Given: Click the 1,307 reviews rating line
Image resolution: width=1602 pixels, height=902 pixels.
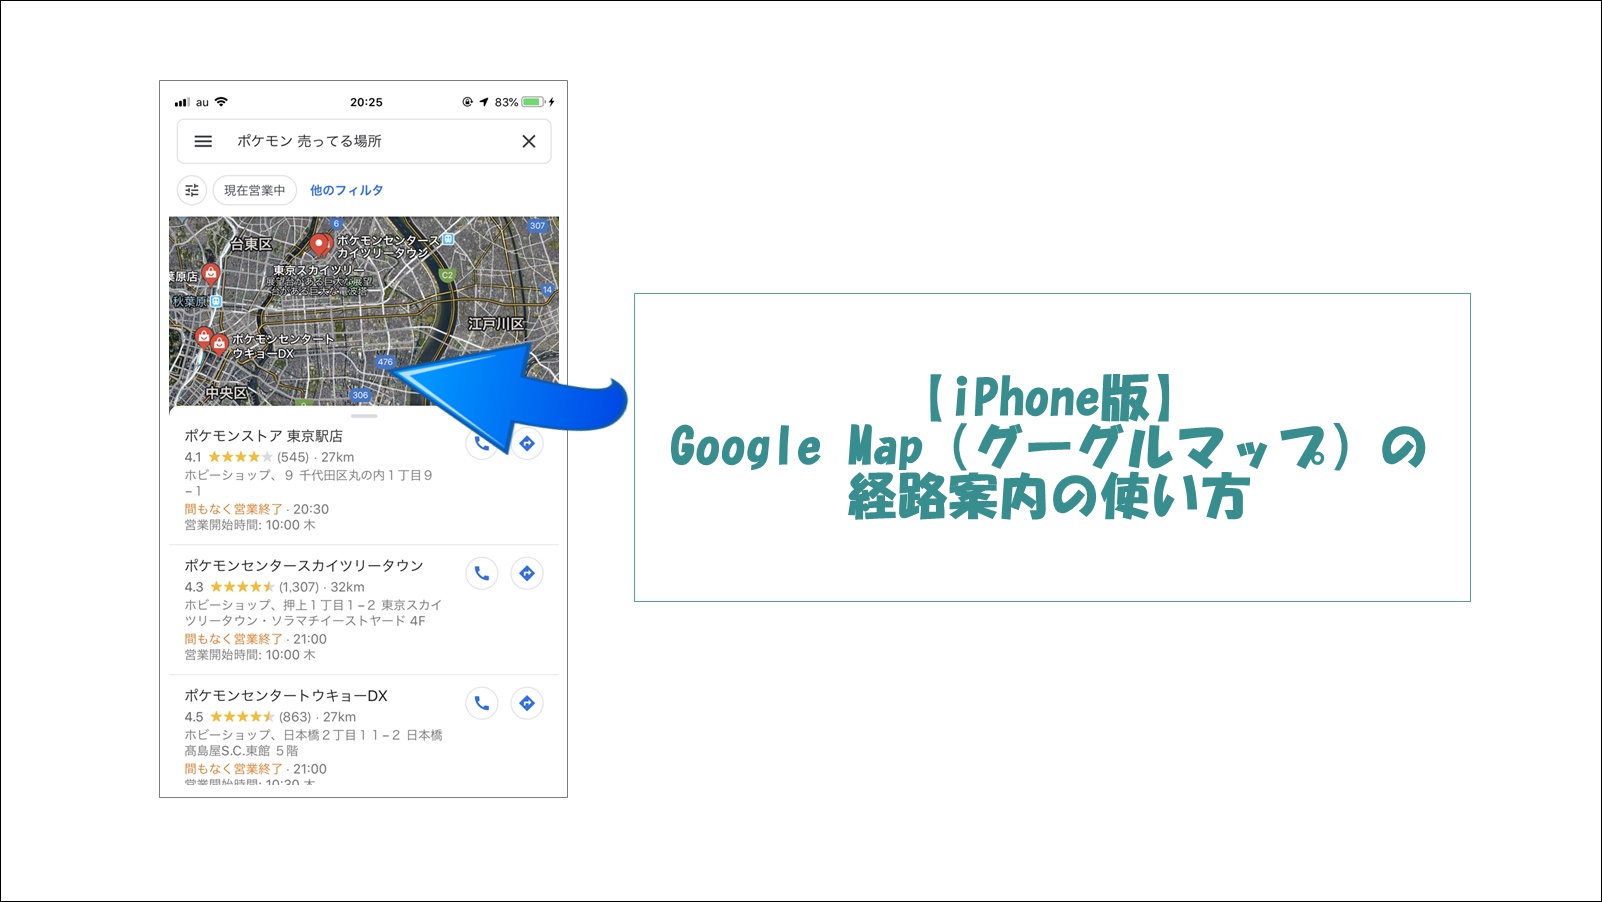Looking at the screenshot, I should [x=274, y=587].
